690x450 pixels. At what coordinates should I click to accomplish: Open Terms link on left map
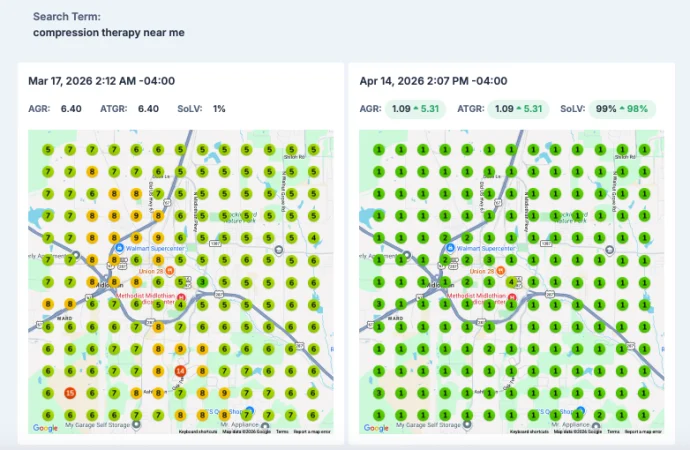[282, 432]
